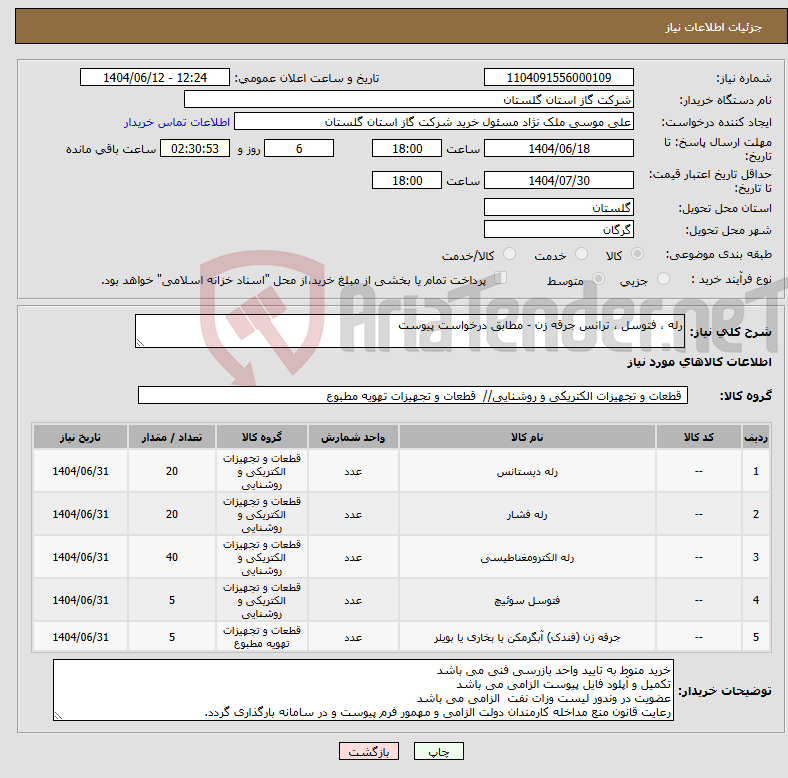Screen dimensions: 788x778
Task: Click the نام کالا column header
Action: pos(527,437)
